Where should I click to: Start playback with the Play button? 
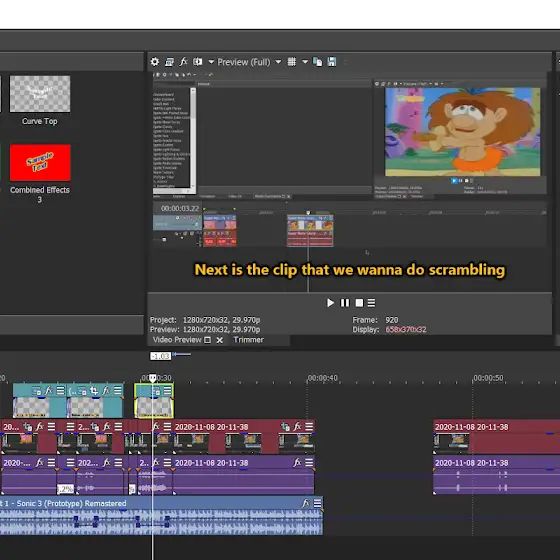[330, 303]
